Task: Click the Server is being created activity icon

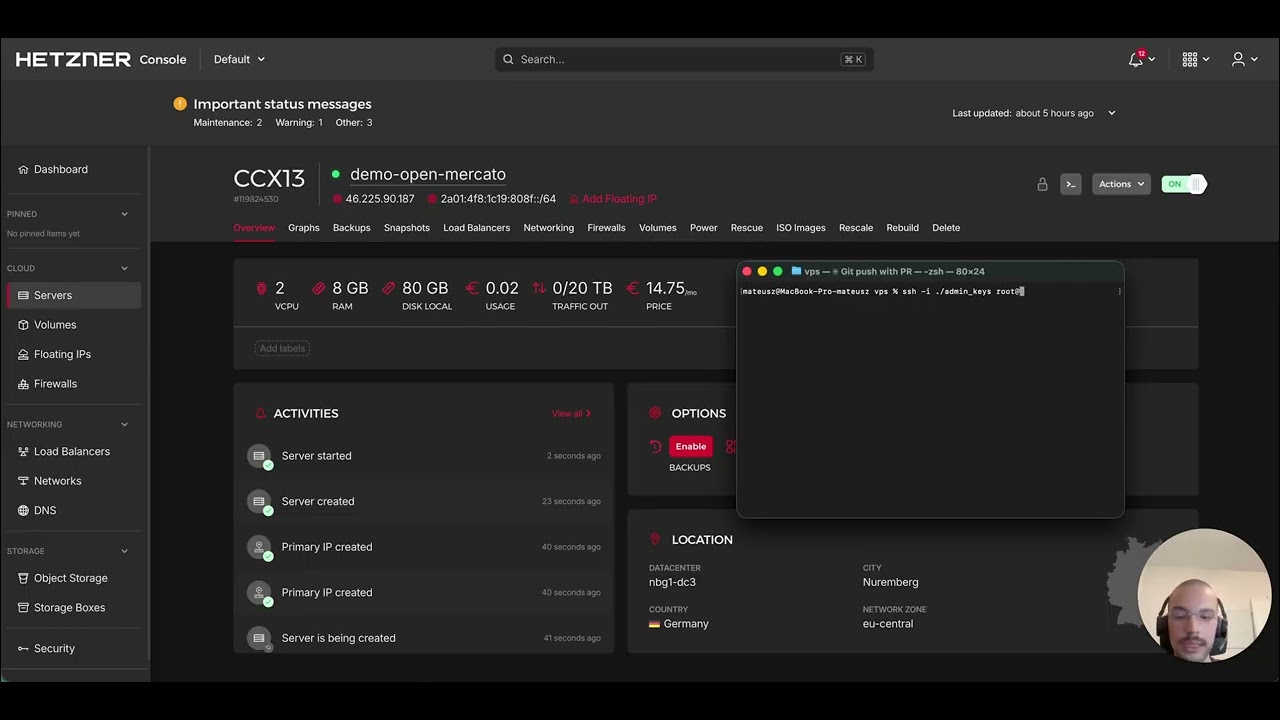Action: (259, 638)
